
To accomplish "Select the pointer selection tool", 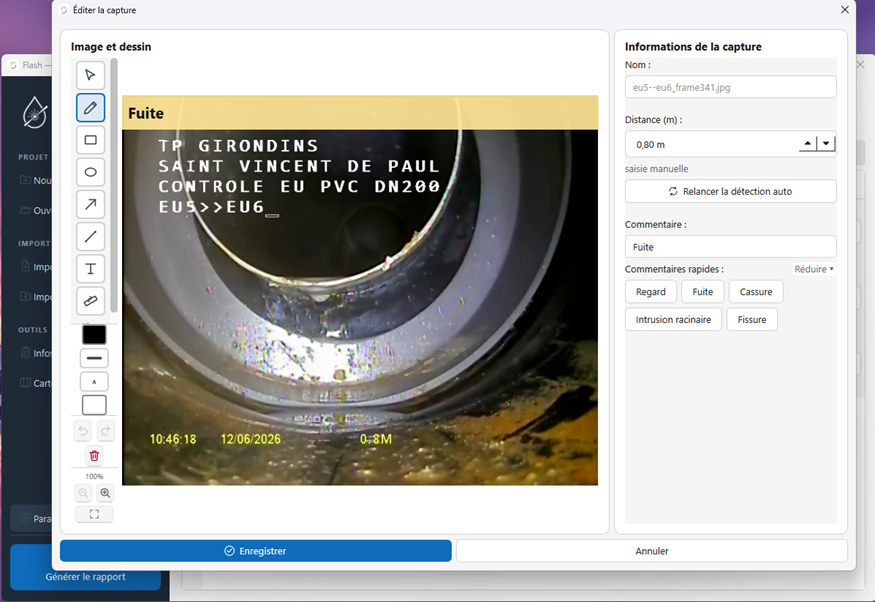I will [x=90, y=75].
